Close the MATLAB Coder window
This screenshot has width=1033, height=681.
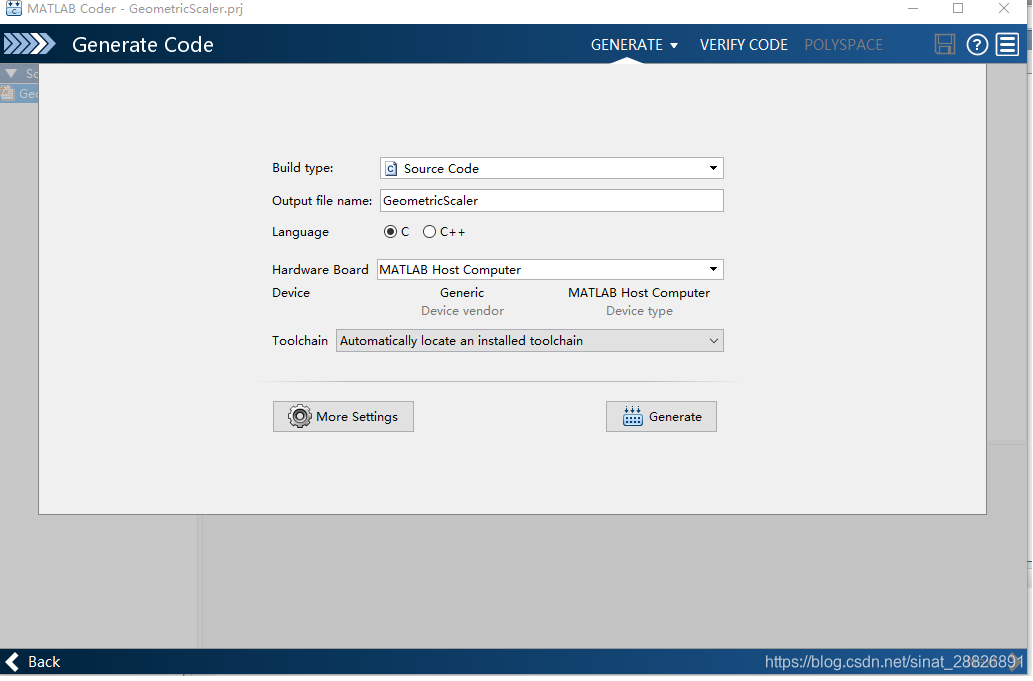point(1003,9)
